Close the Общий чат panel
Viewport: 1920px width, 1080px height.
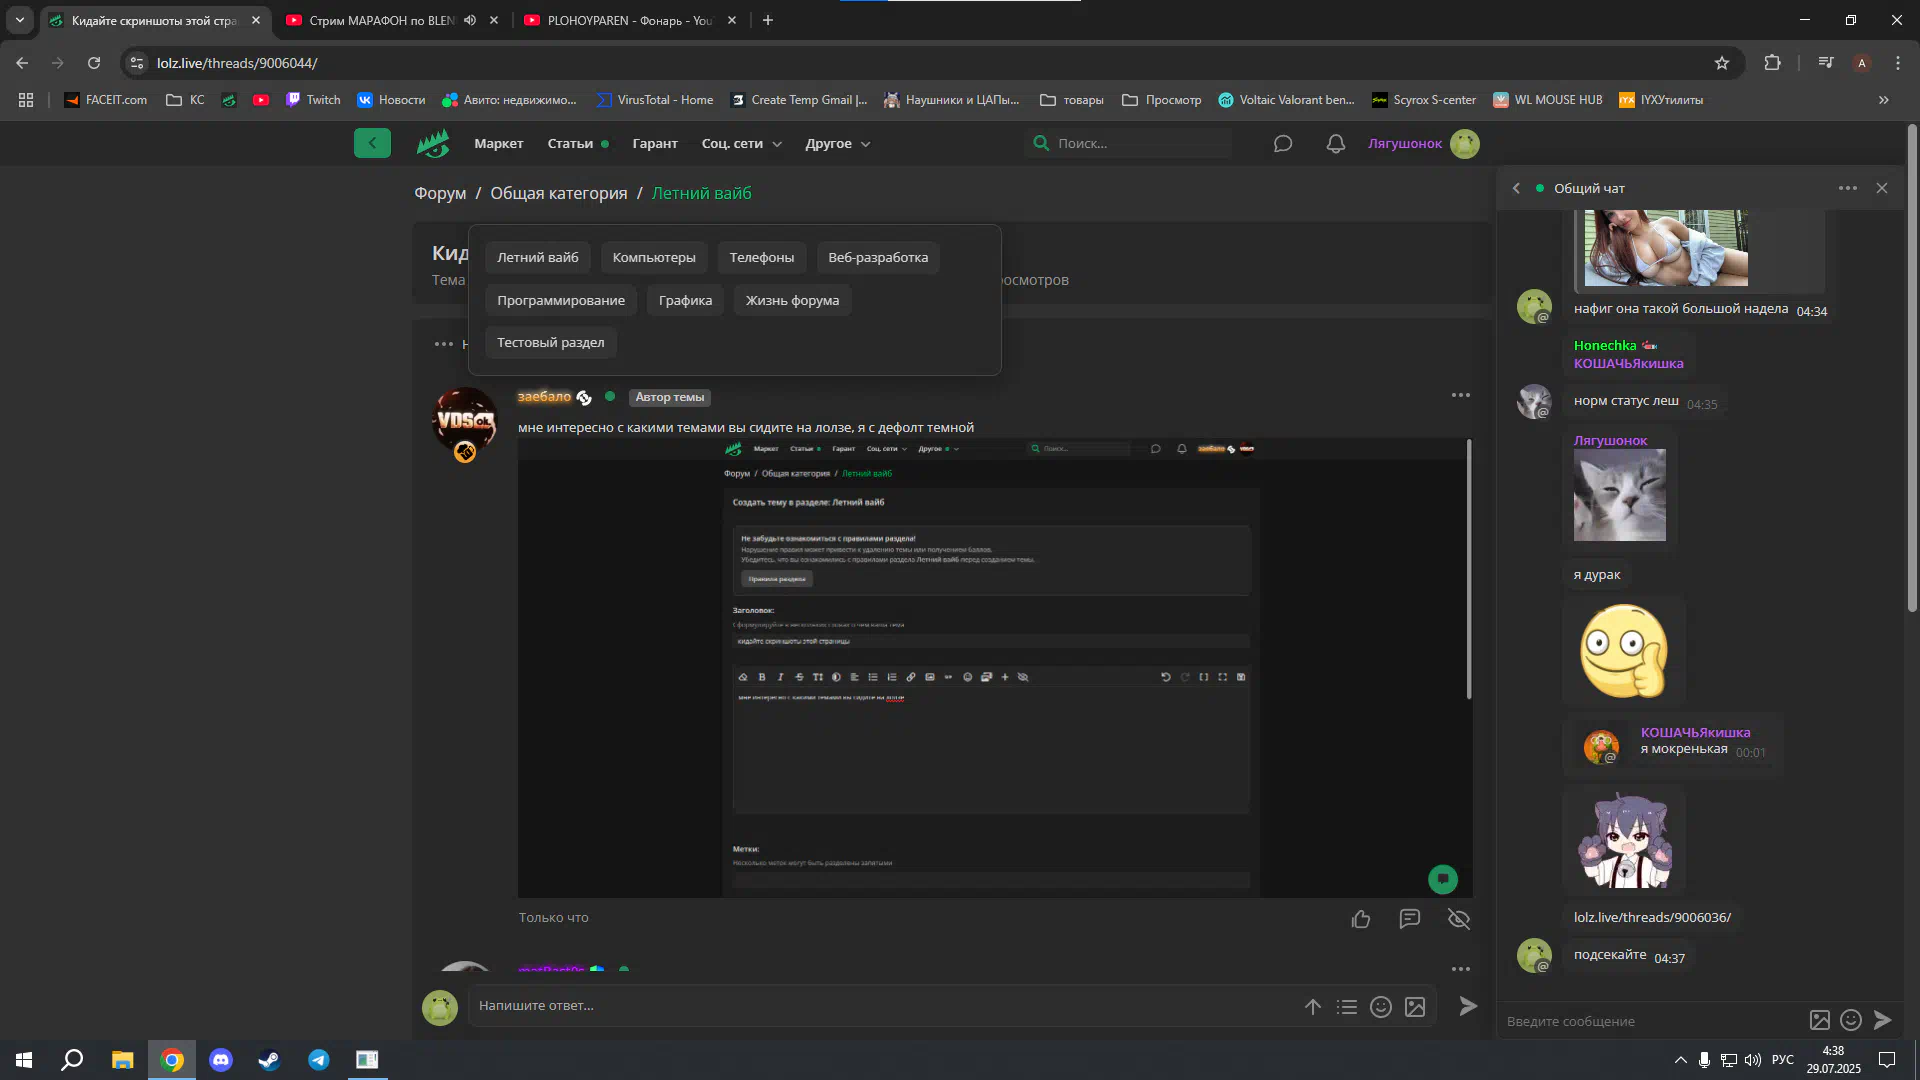coord(1882,188)
